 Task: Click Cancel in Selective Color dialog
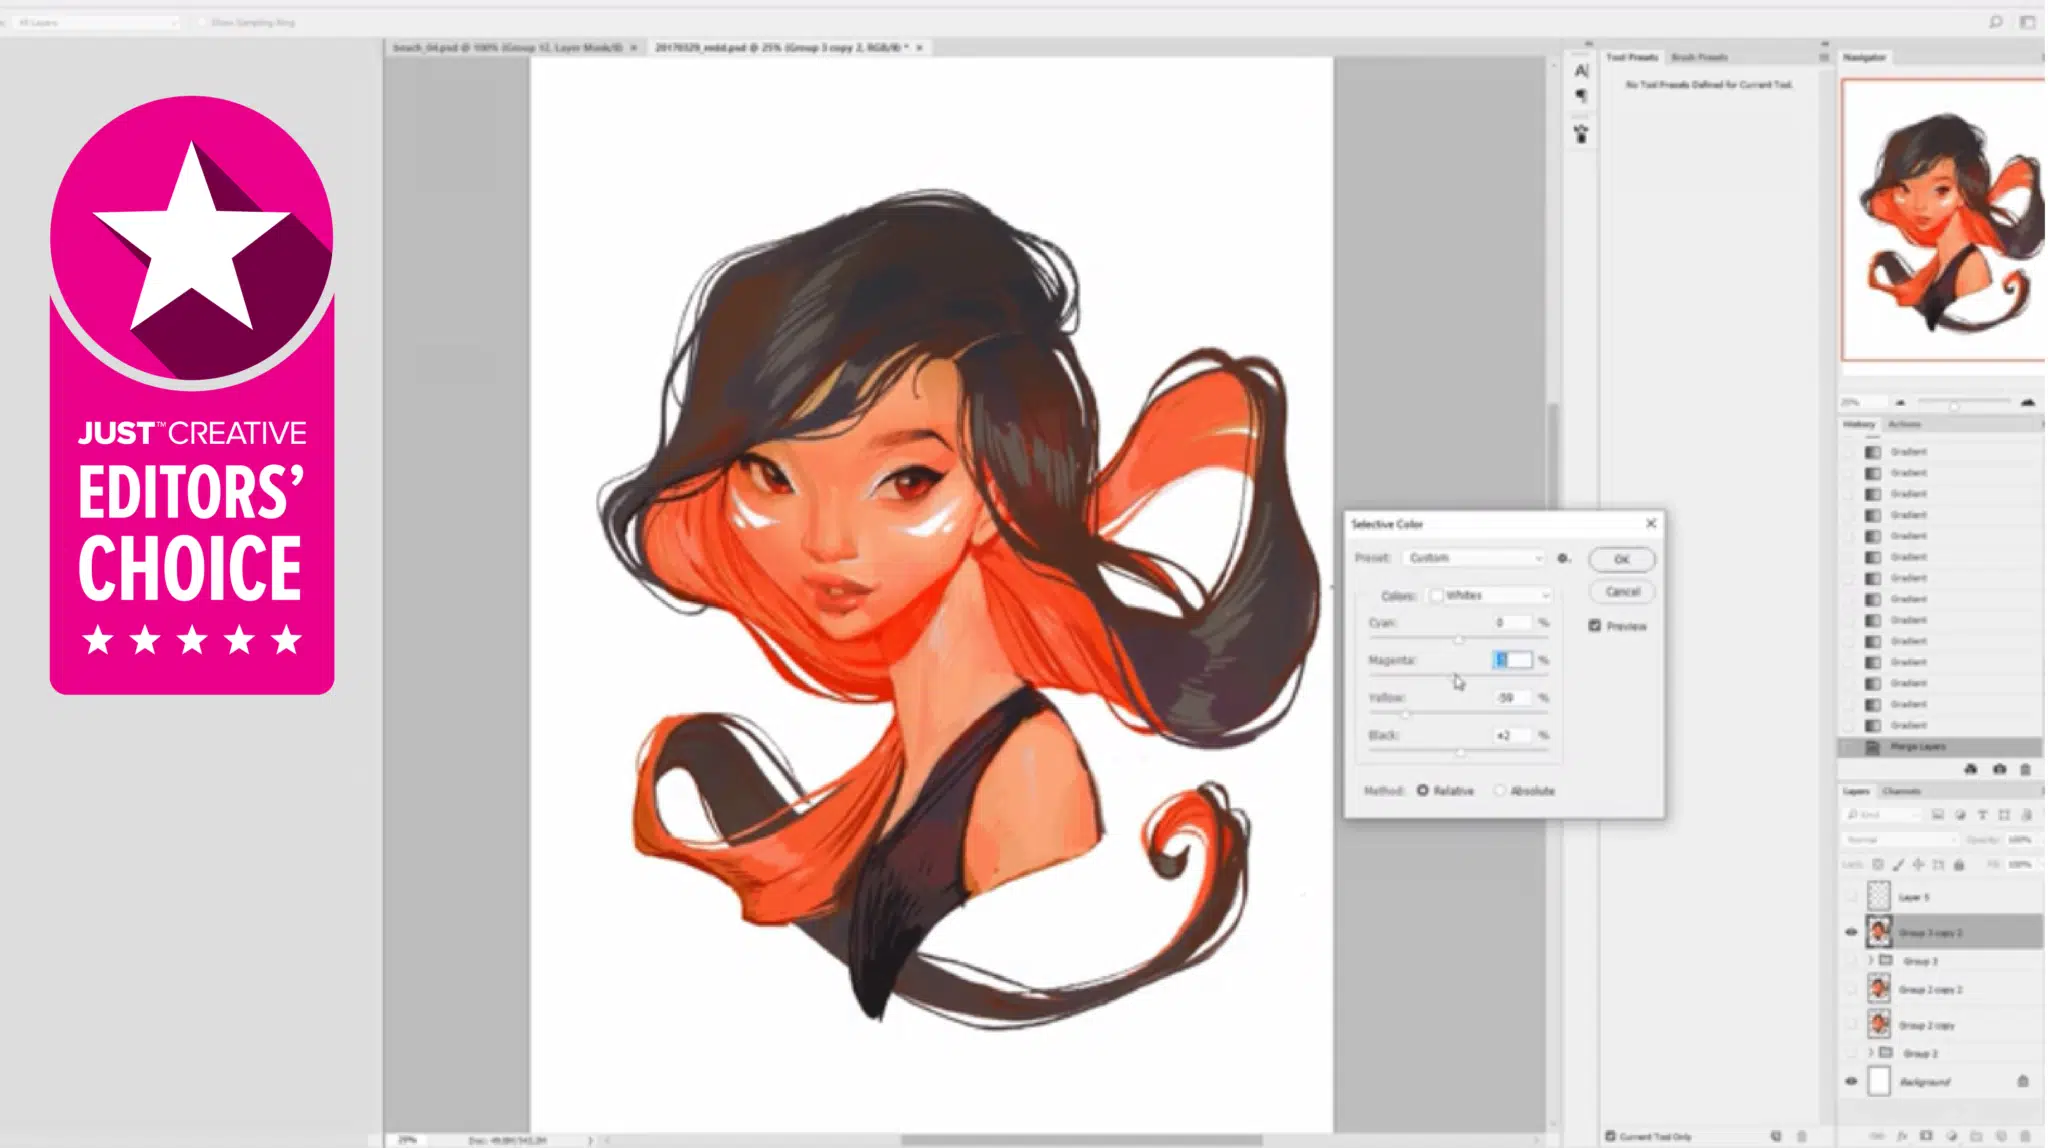(x=1621, y=592)
